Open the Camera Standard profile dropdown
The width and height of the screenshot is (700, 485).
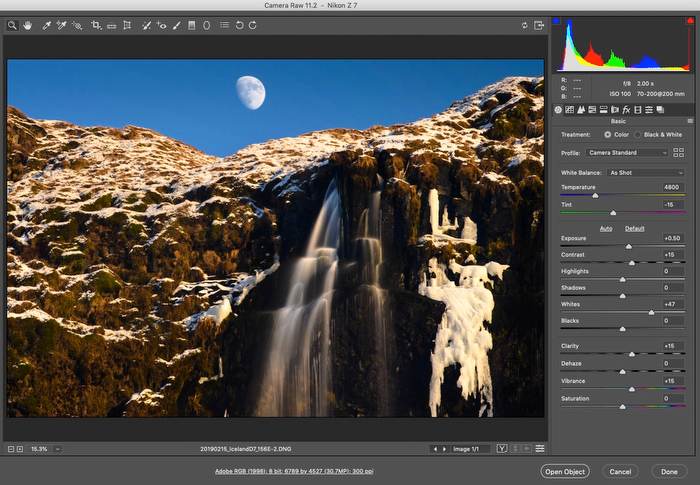627,153
